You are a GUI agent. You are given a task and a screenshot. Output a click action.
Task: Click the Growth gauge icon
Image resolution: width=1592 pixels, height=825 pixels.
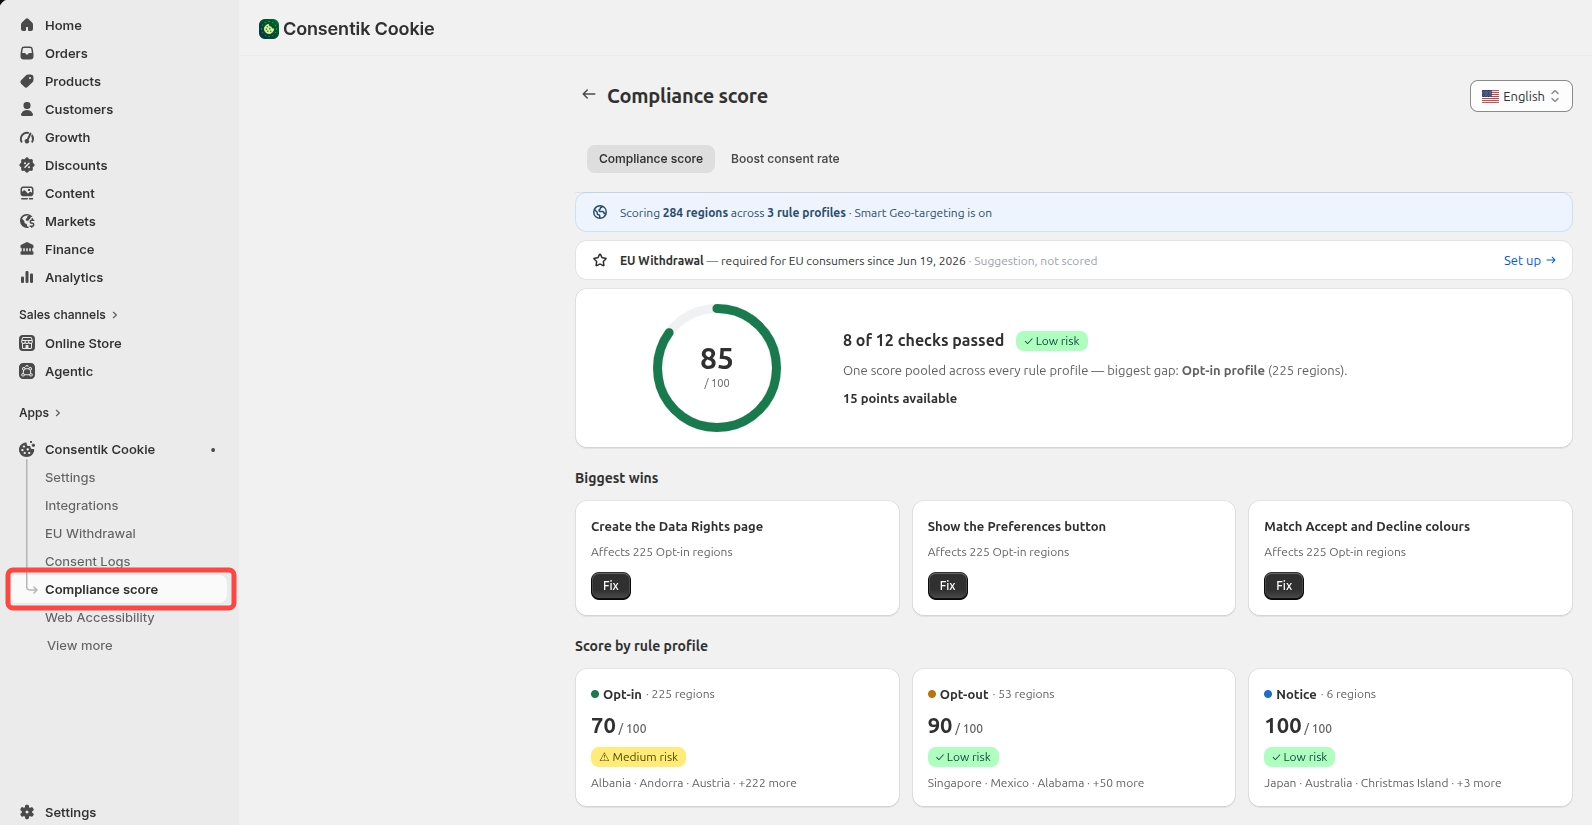pyautogui.click(x=27, y=137)
